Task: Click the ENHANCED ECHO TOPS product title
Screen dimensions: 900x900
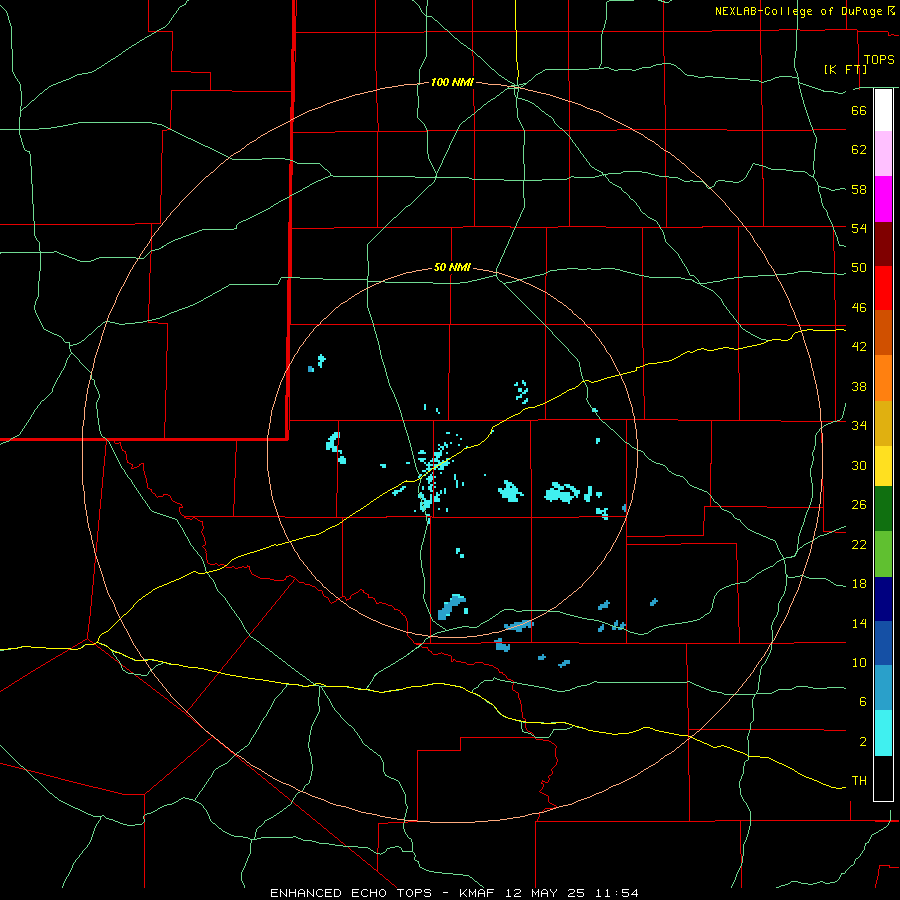Action: point(351,893)
